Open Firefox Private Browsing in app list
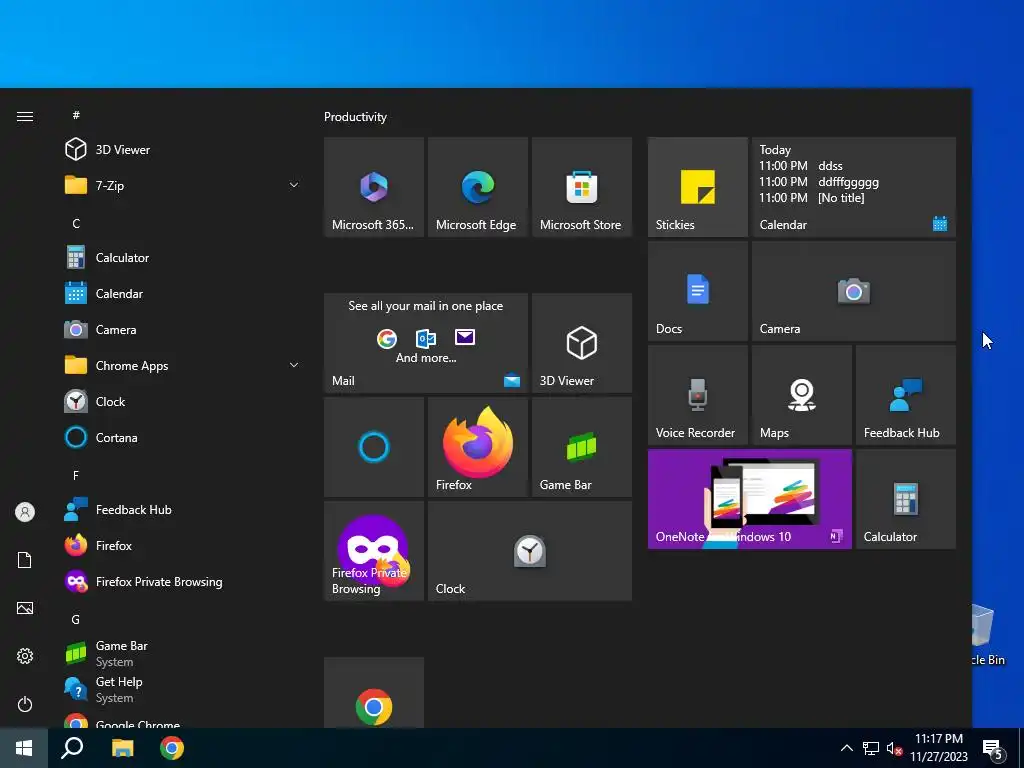The width and height of the screenshot is (1024, 768). click(x=183, y=581)
